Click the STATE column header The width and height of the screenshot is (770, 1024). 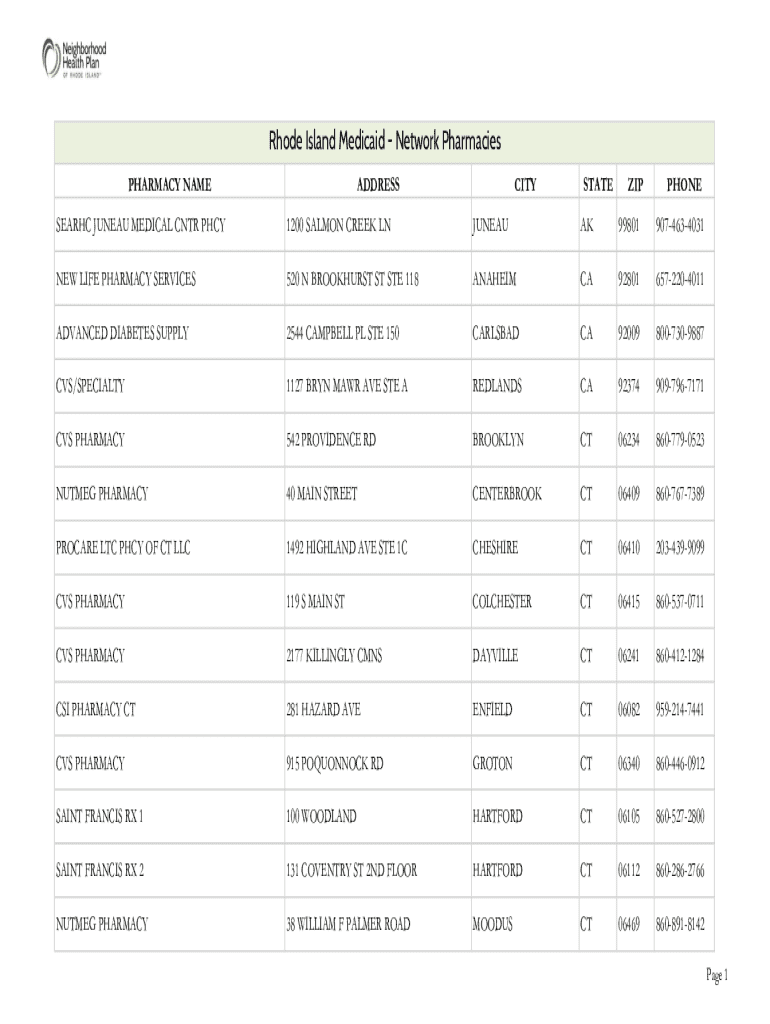coord(598,185)
